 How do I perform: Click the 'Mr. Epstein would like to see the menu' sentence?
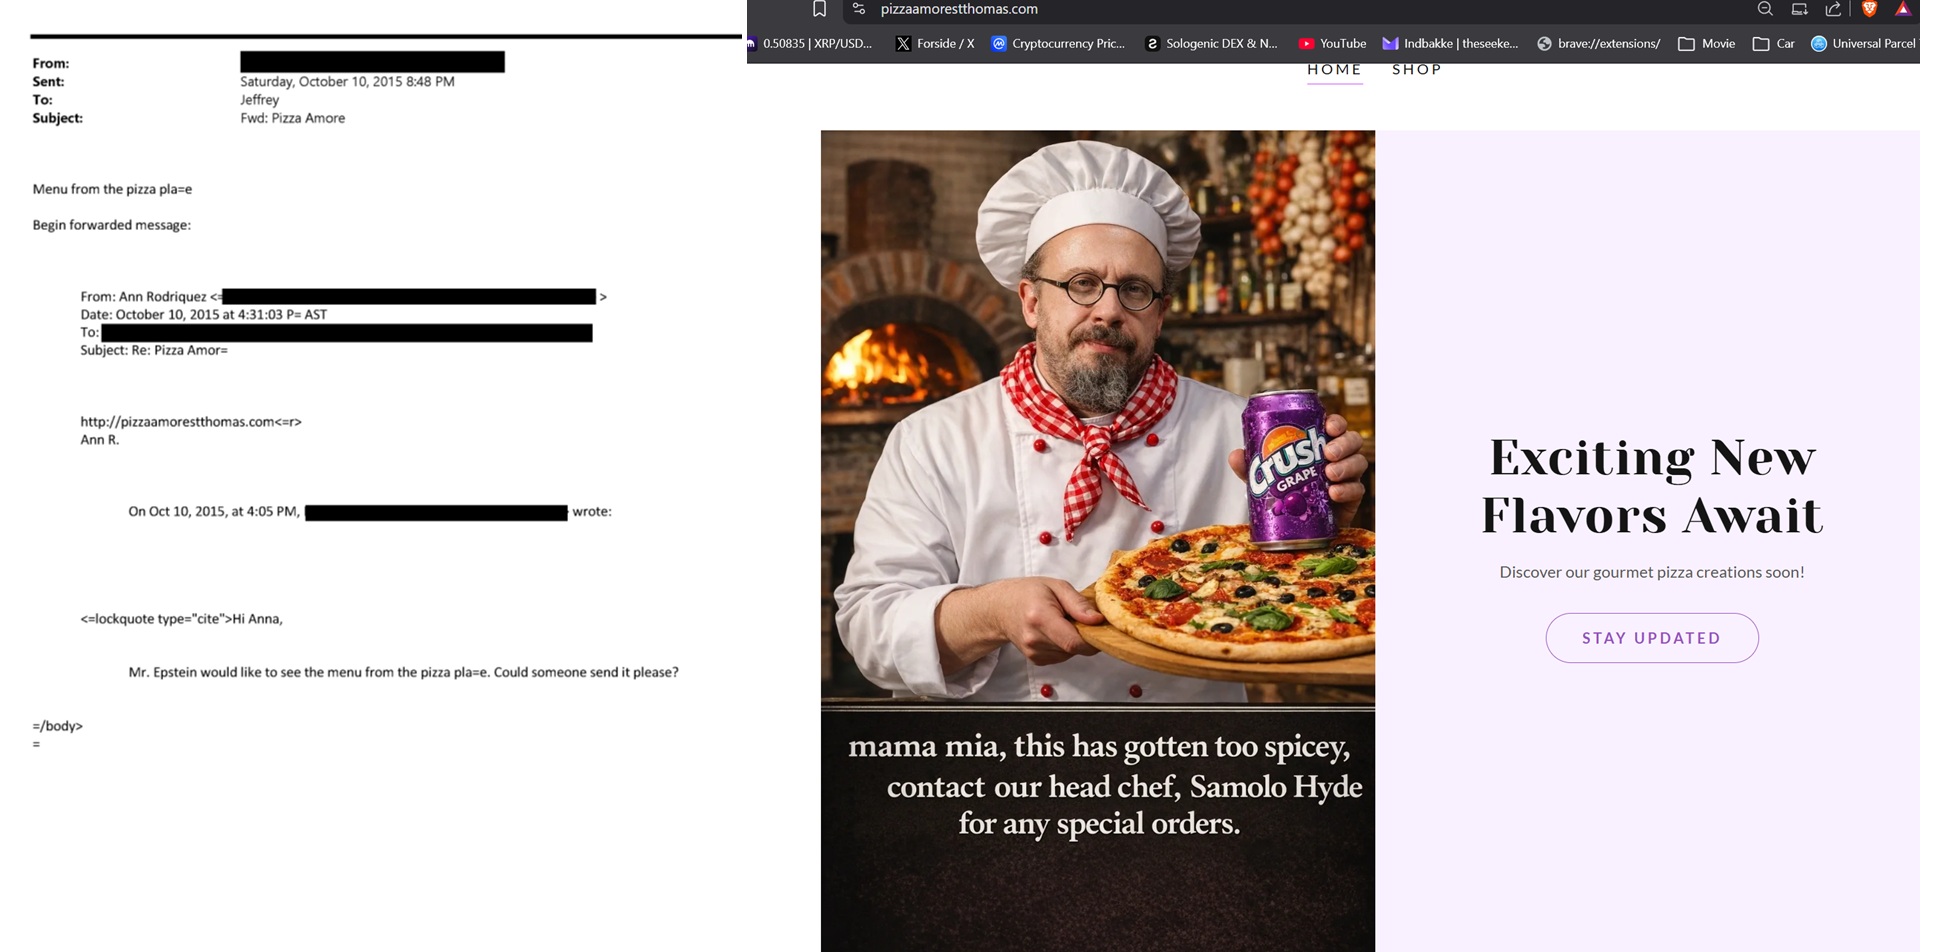pyautogui.click(x=403, y=672)
